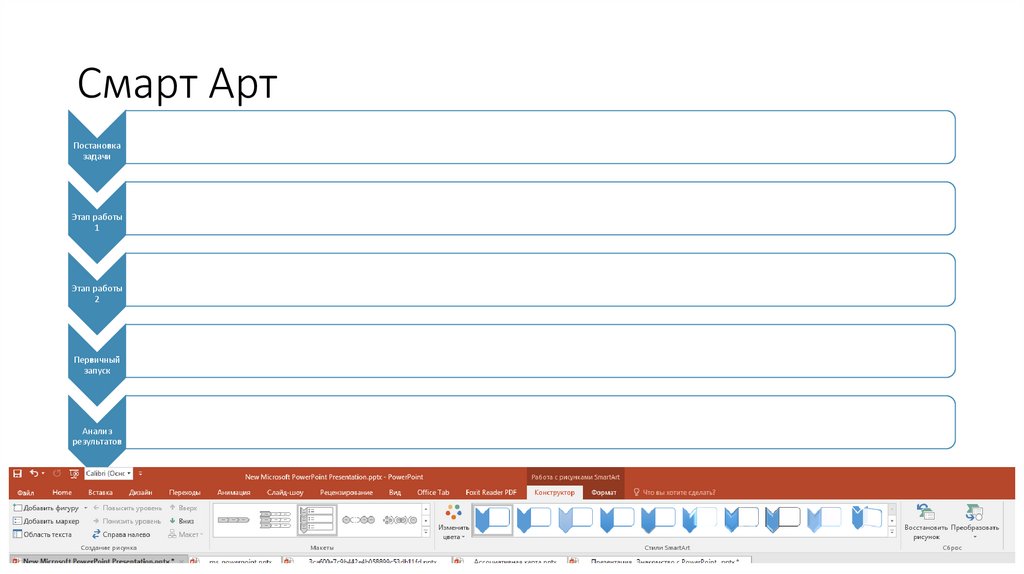The height and width of the screenshot is (574, 1024).
Task: Start slideshow from beginning icon
Action: point(74,474)
